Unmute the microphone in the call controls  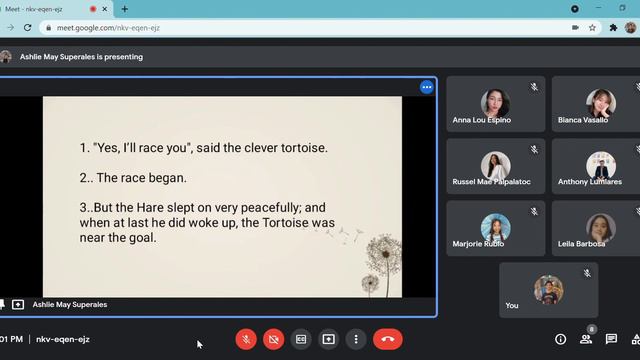(246, 339)
